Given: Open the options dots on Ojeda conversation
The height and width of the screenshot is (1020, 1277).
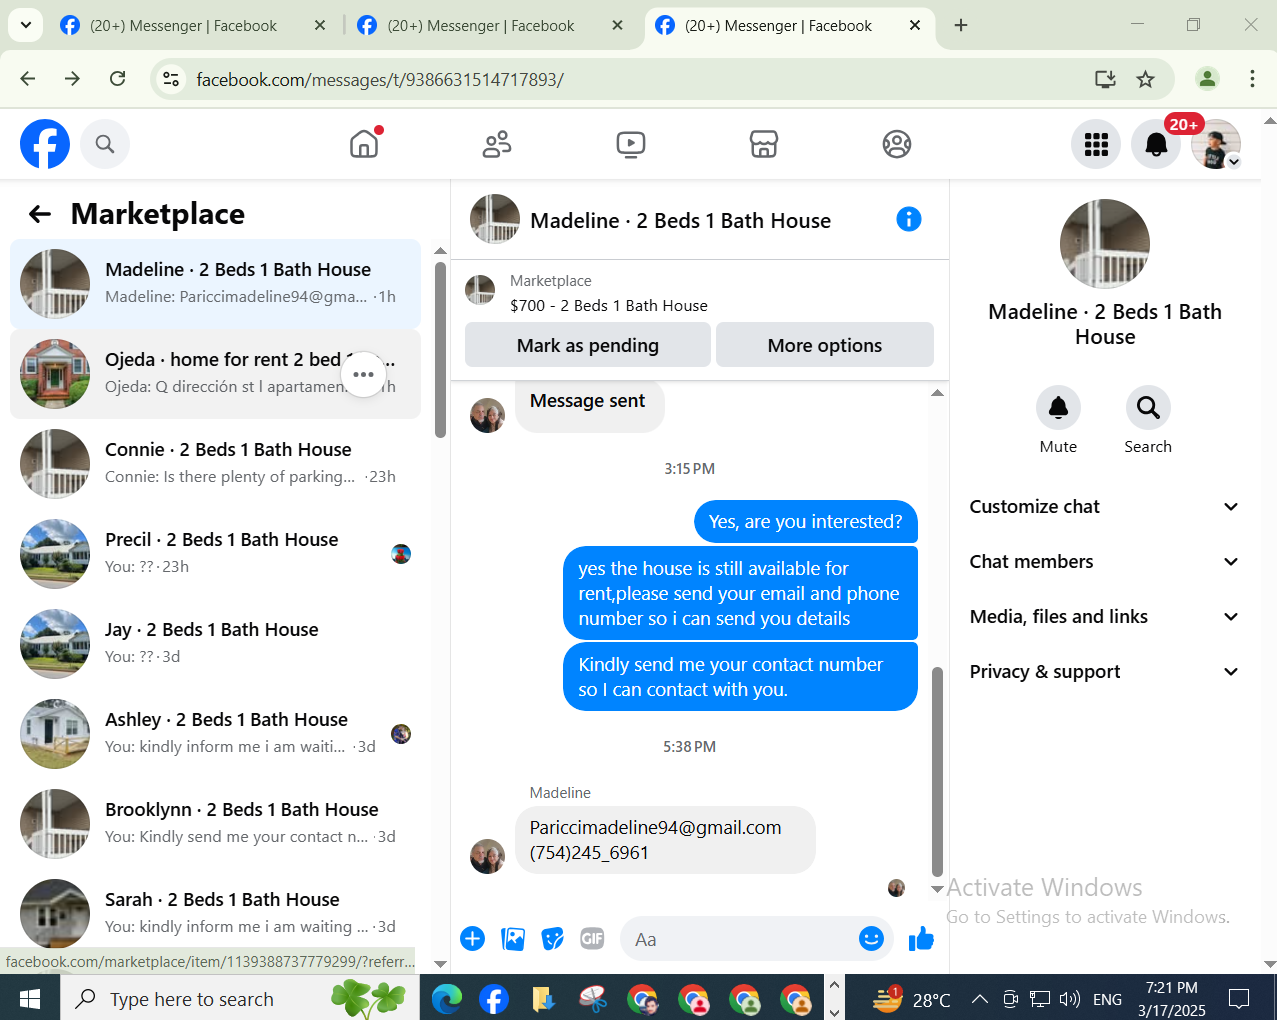Looking at the screenshot, I should click(x=363, y=374).
